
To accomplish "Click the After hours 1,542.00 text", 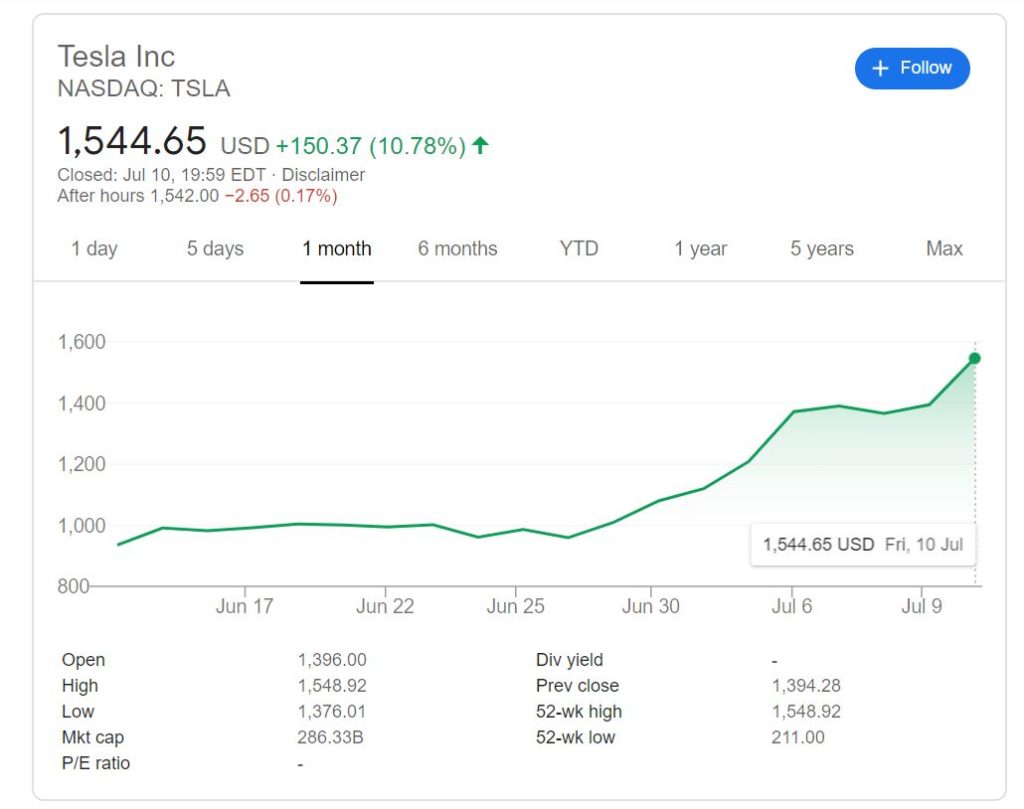I will [x=138, y=196].
